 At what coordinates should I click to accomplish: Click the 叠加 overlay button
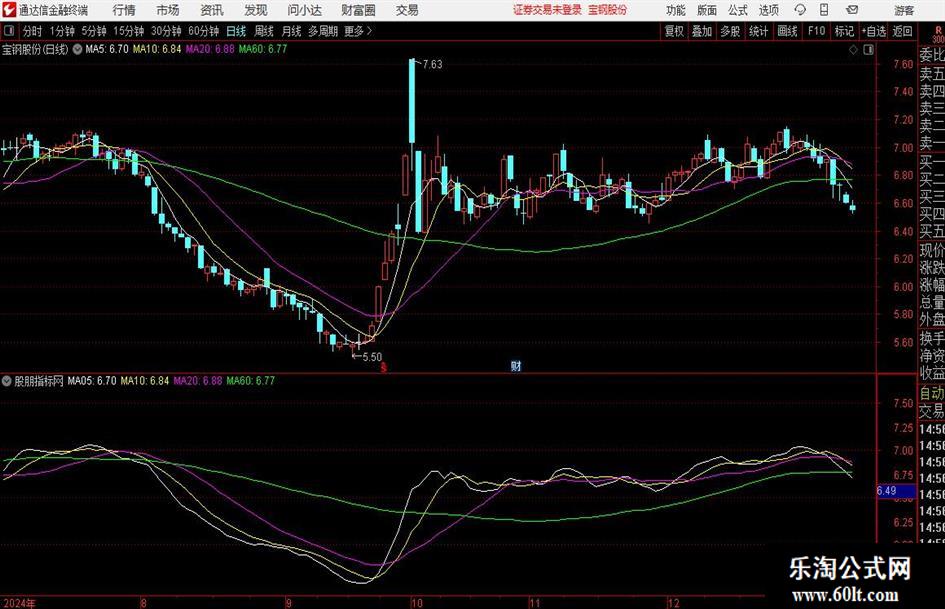[702, 31]
